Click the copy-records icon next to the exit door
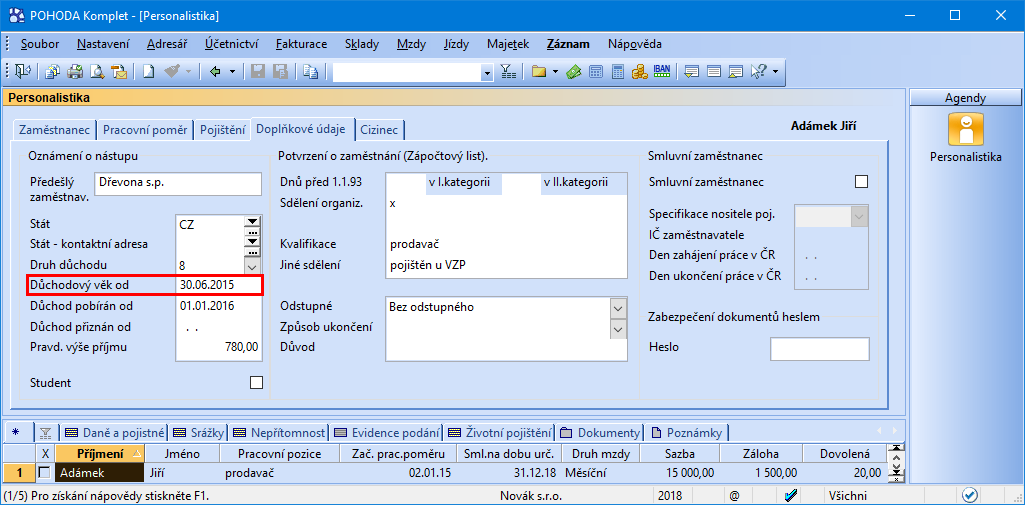 coord(53,71)
